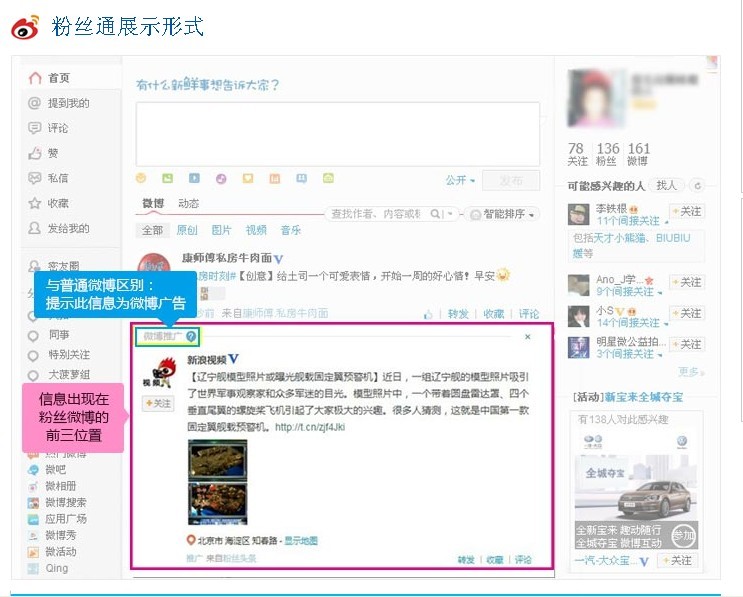Select the 原创 filter tab
The width and height of the screenshot is (743, 597).
tap(187, 230)
